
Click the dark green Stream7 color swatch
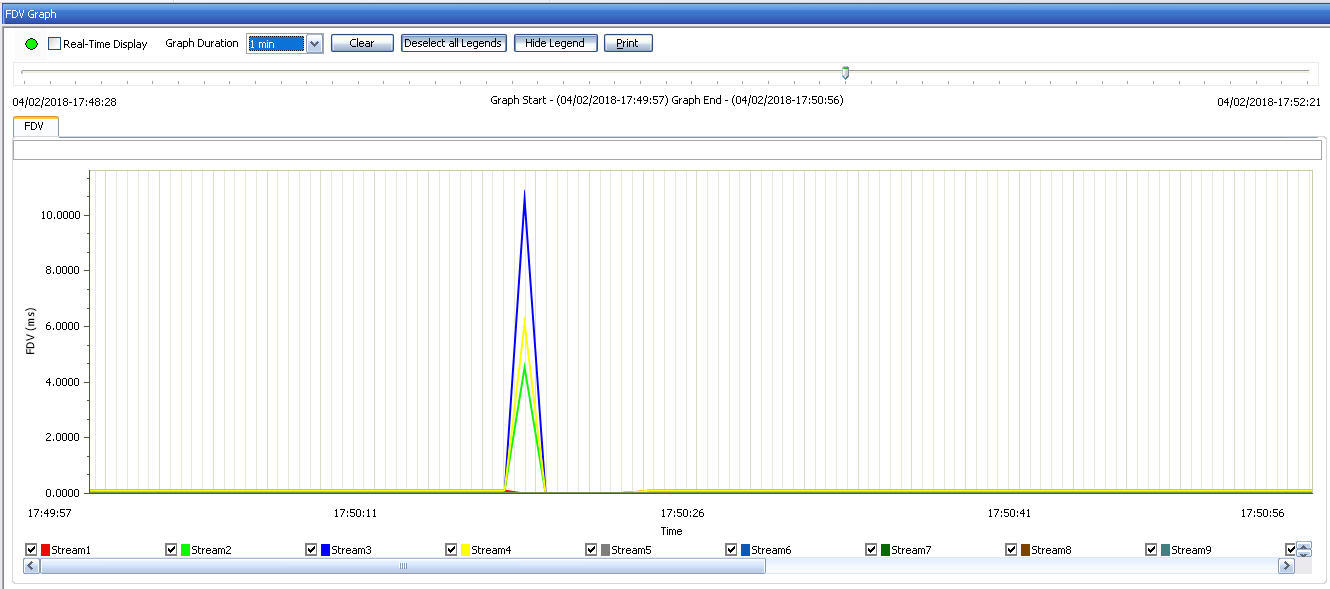pyautogui.click(x=886, y=550)
